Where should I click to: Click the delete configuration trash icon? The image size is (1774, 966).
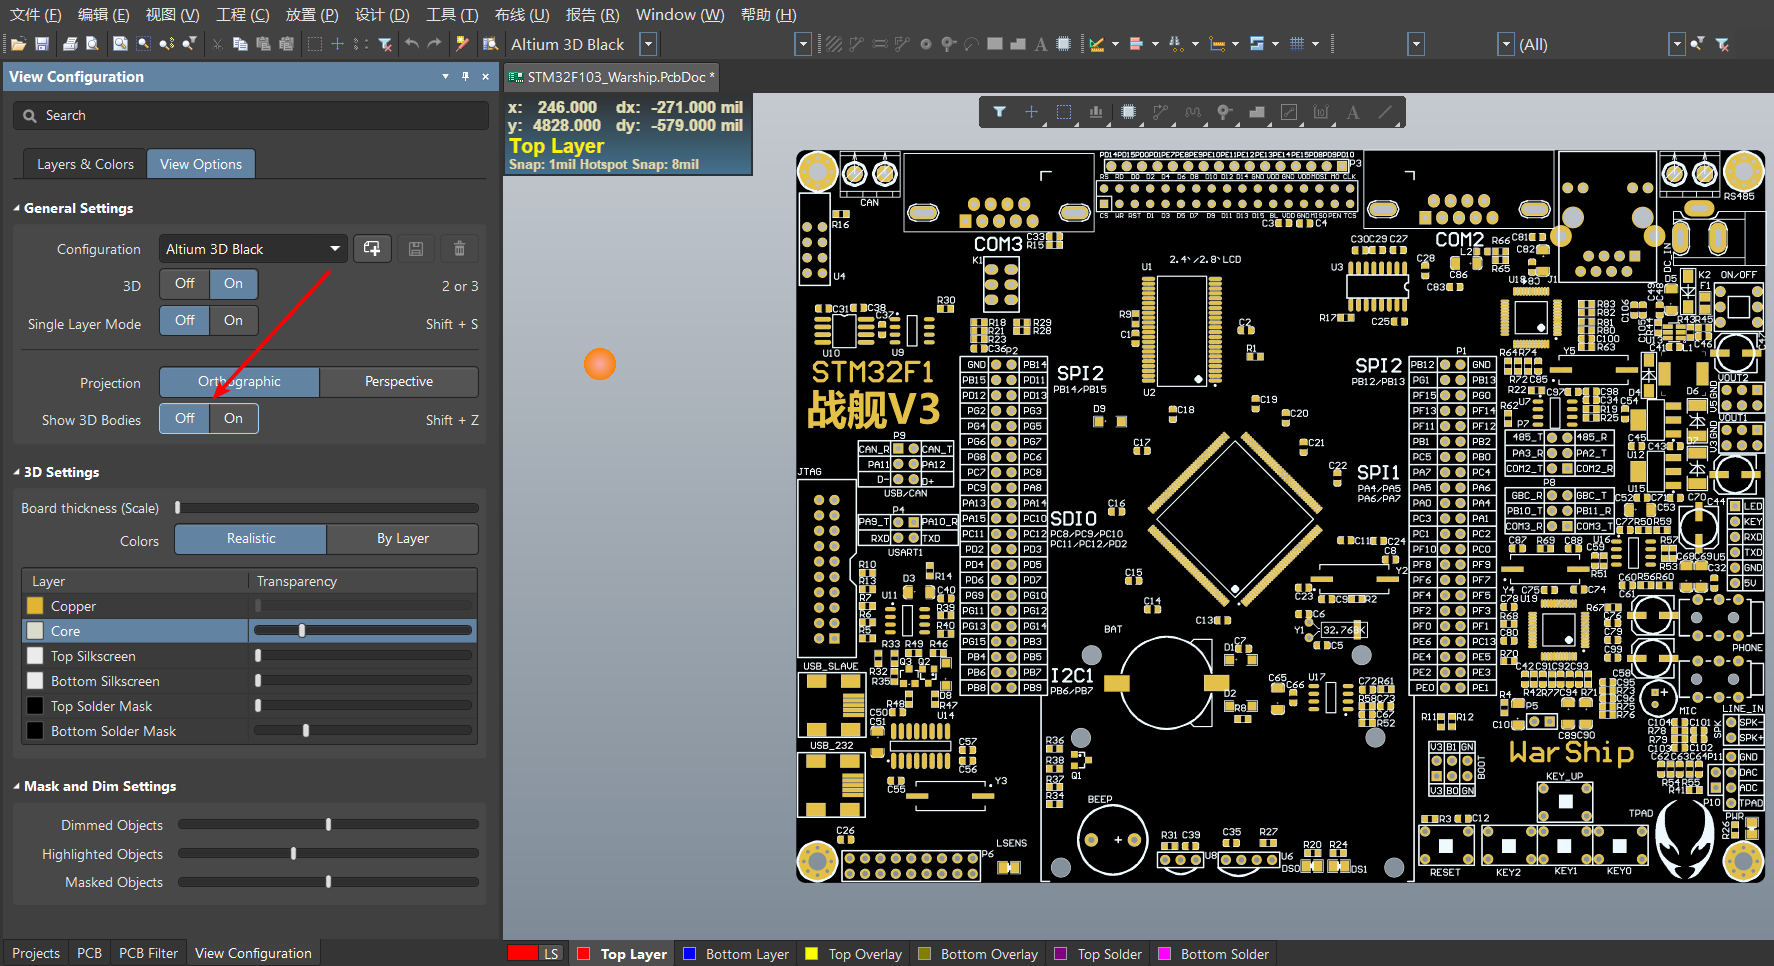click(x=459, y=249)
